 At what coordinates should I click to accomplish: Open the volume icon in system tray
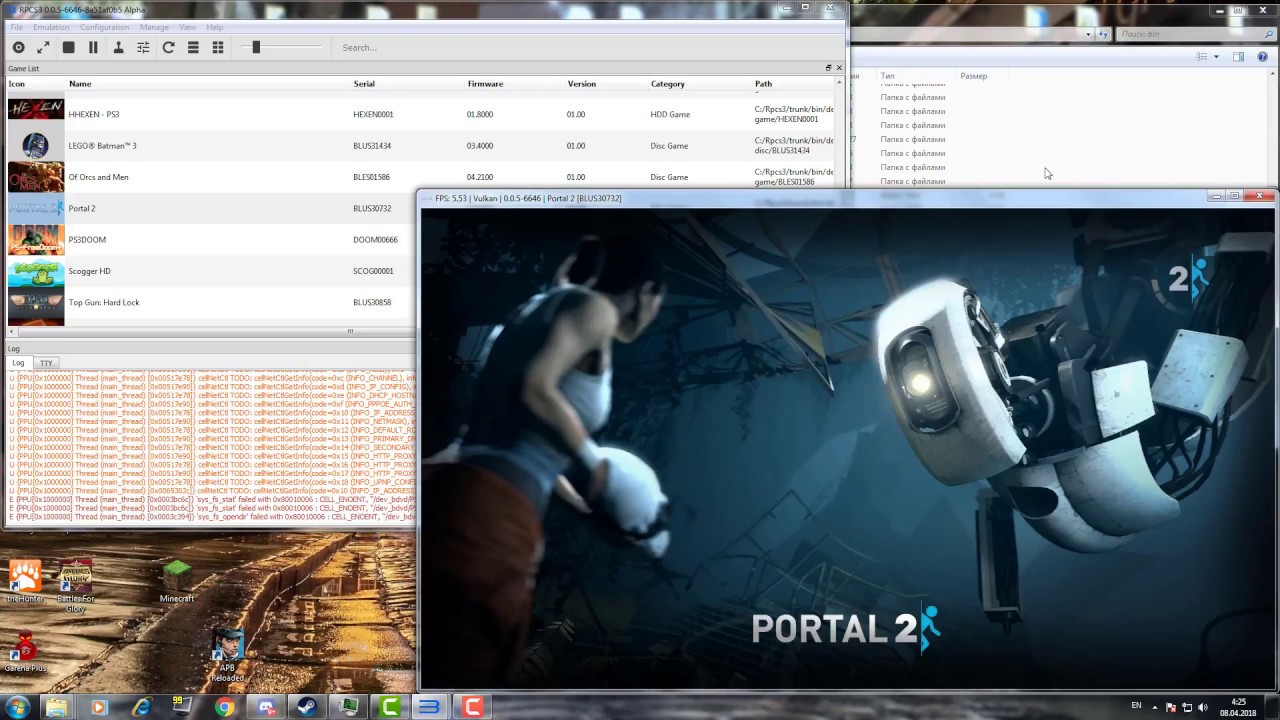(x=1203, y=707)
